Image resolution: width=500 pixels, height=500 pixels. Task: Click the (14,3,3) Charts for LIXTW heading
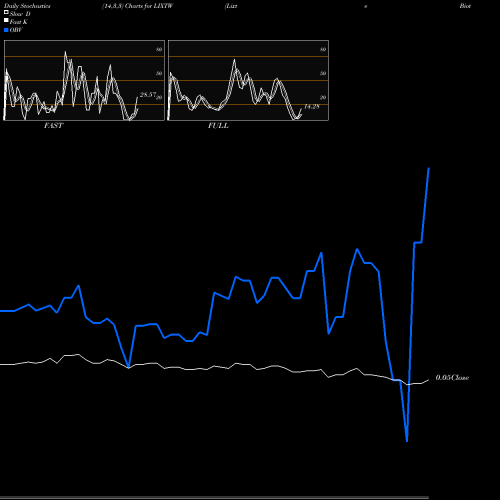[x=138, y=6]
